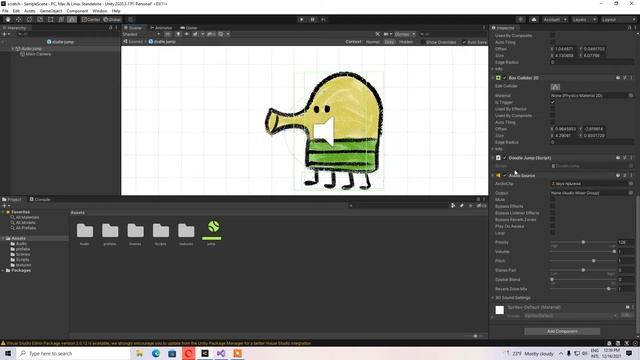Collapse the Doodle Jump (Script) component foldout
This screenshot has height=360, width=640.
(x=493, y=158)
